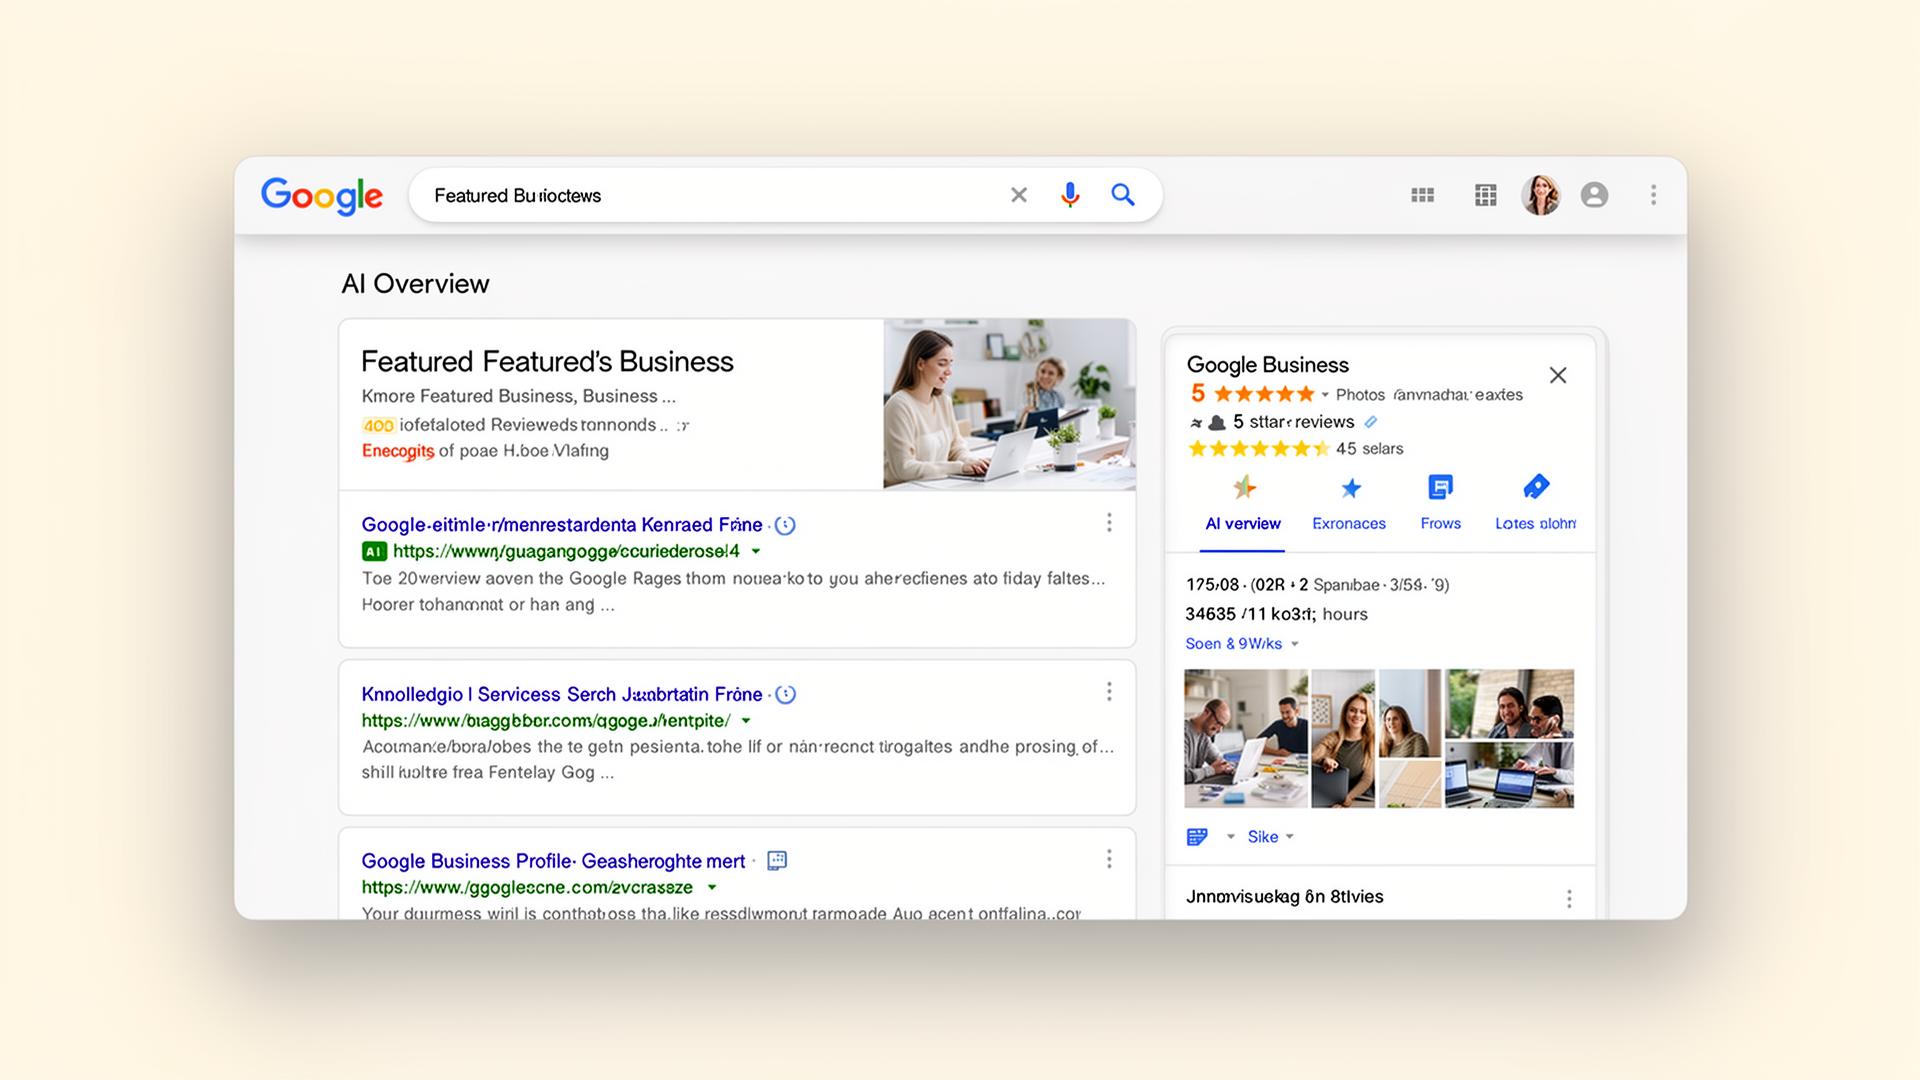This screenshot has height=1080, width=1920.
Task: Open the 'Featured Featured's Business' title
Action: pyautogui.click(x=547, y=361)
